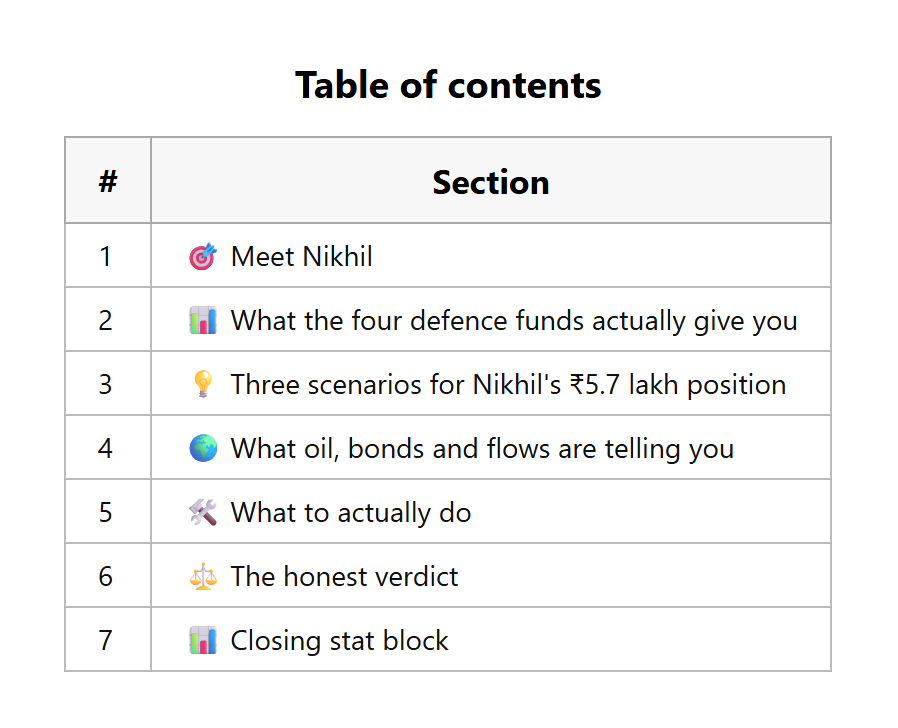Open What the four defence funds actually give you
Screen dimensions: 898x728
[x=514, y=321]
